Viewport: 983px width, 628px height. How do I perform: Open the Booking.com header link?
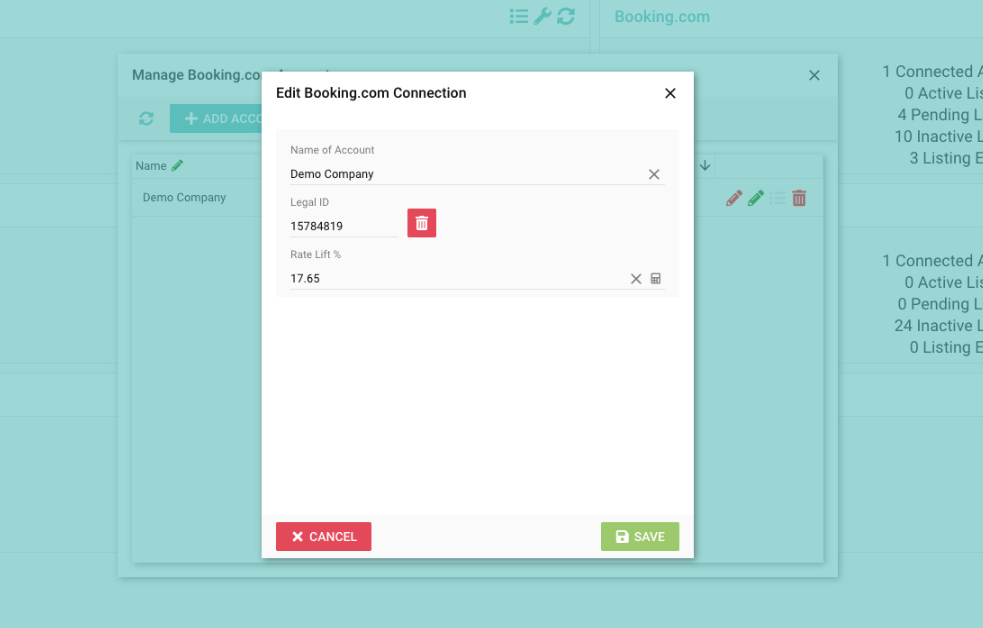coord(662,17)
